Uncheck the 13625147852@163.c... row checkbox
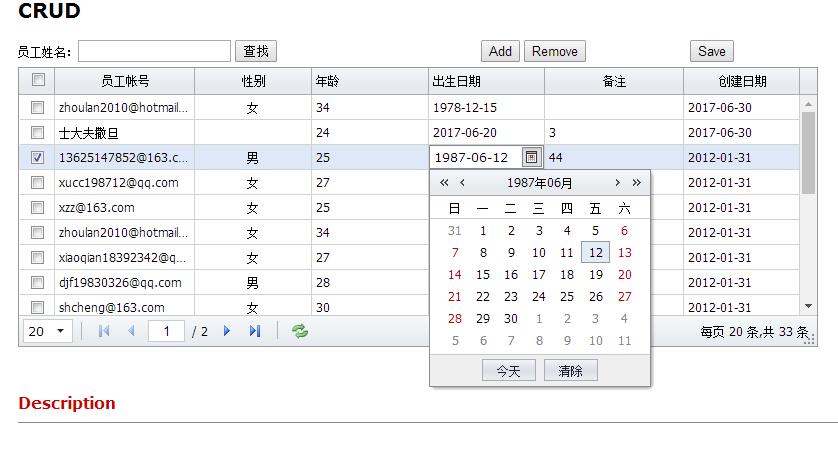Viewport: 838px width, 458px height. coord(37,158)
